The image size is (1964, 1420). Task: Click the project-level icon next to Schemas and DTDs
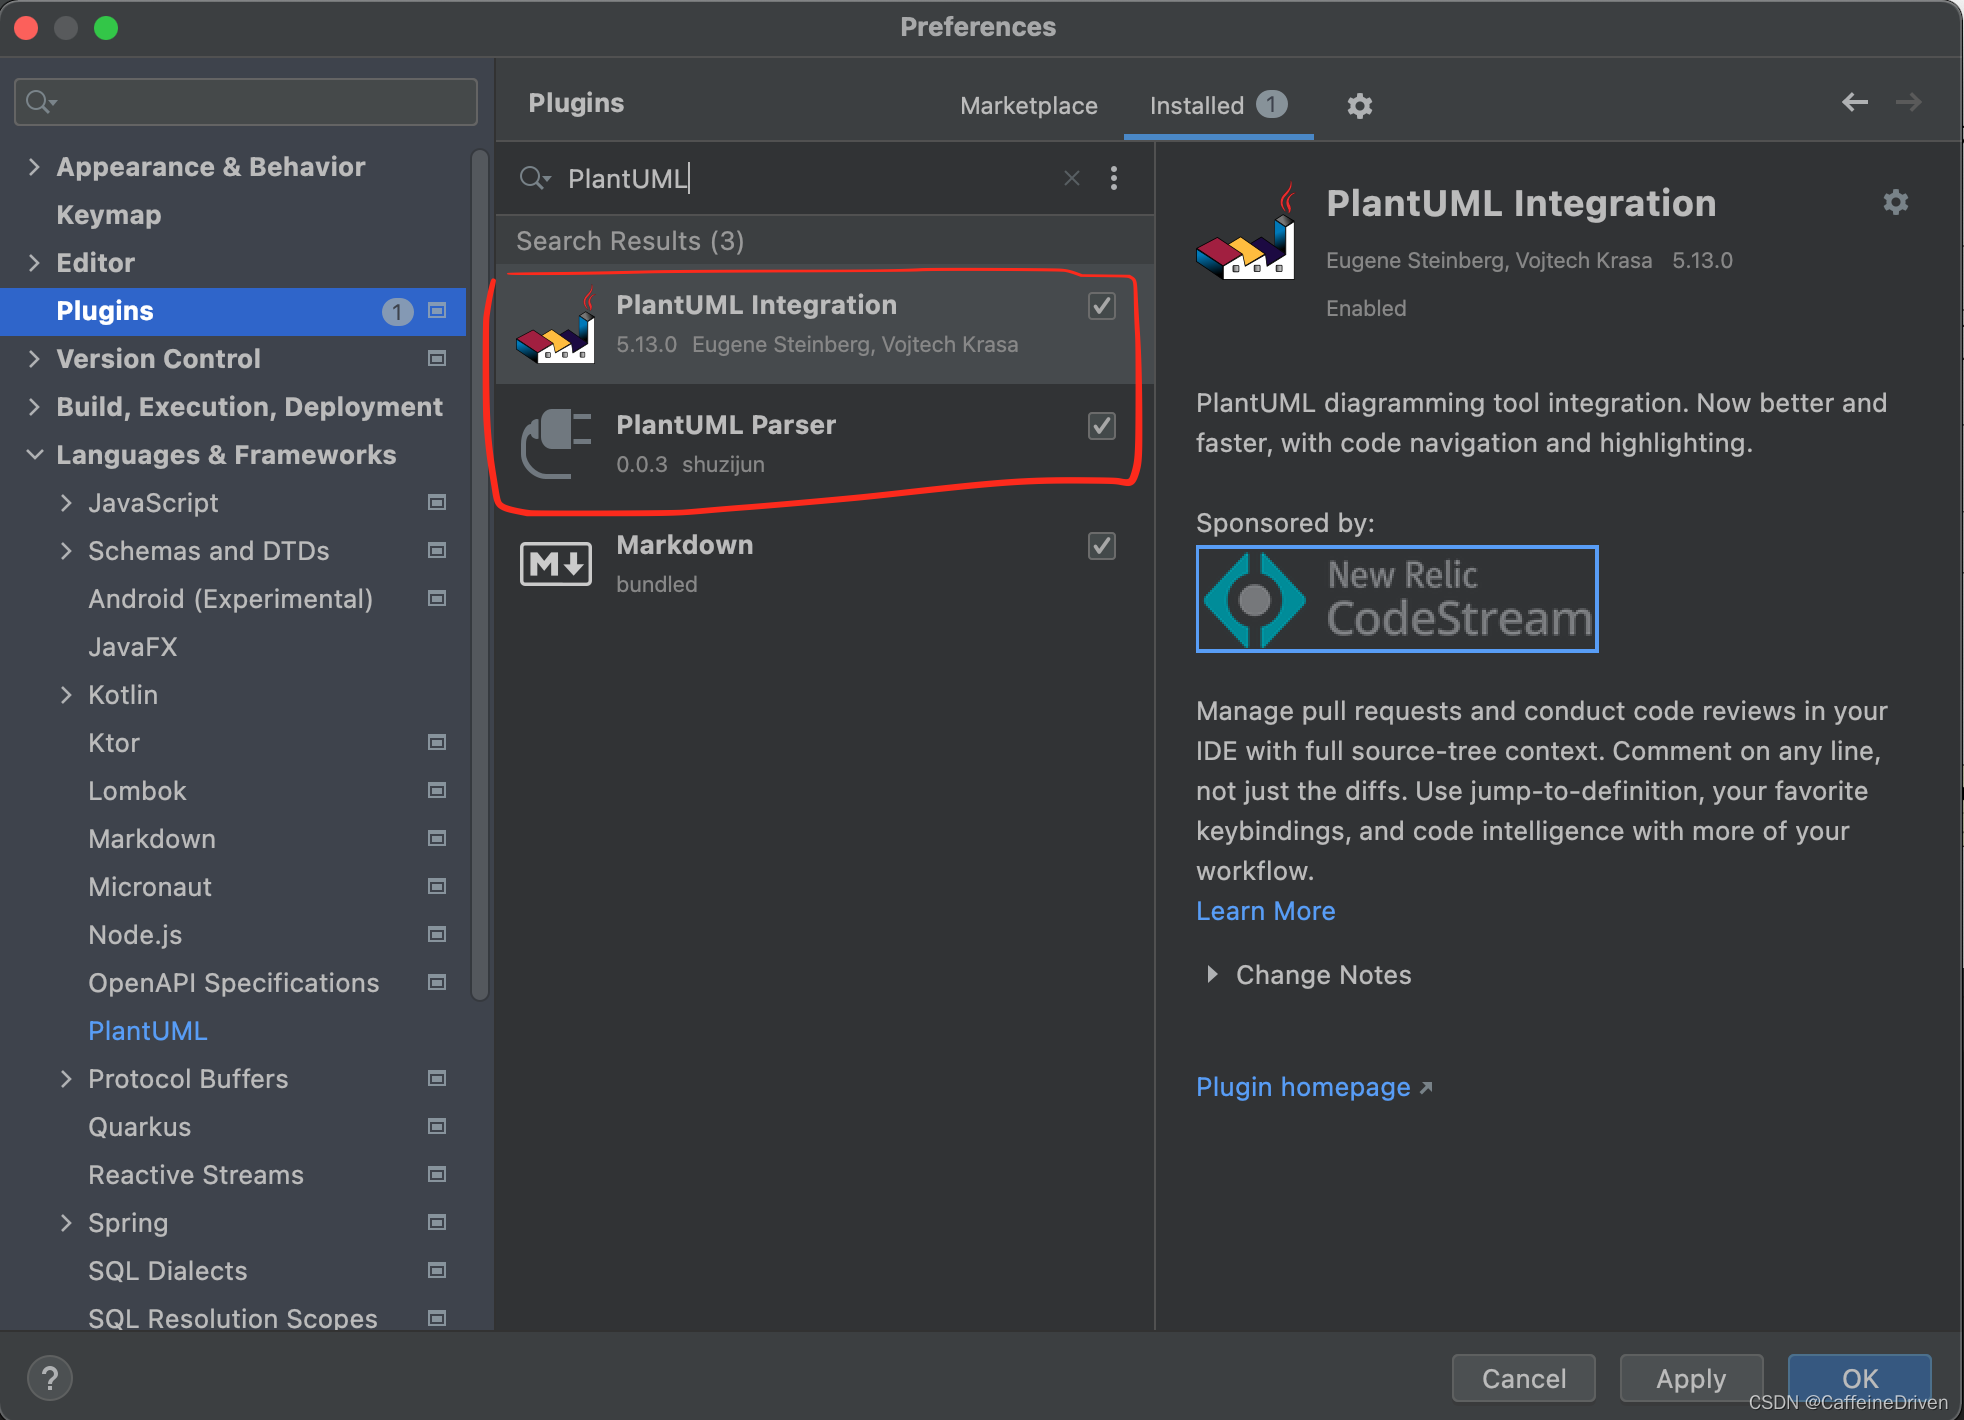(437, 551)
